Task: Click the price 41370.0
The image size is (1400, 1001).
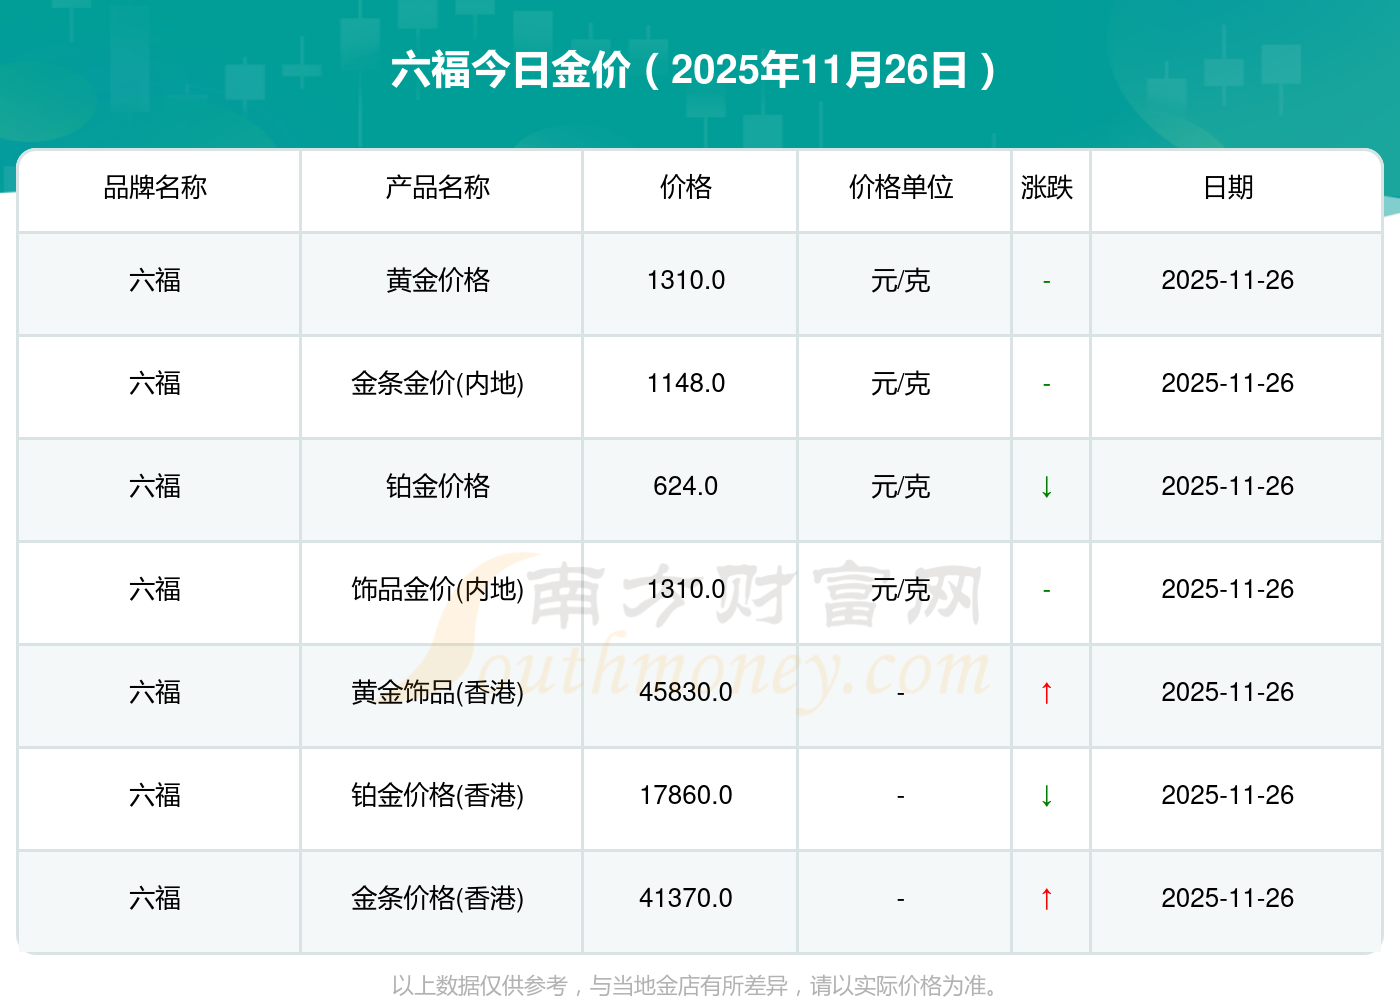Action: [686, 898]
